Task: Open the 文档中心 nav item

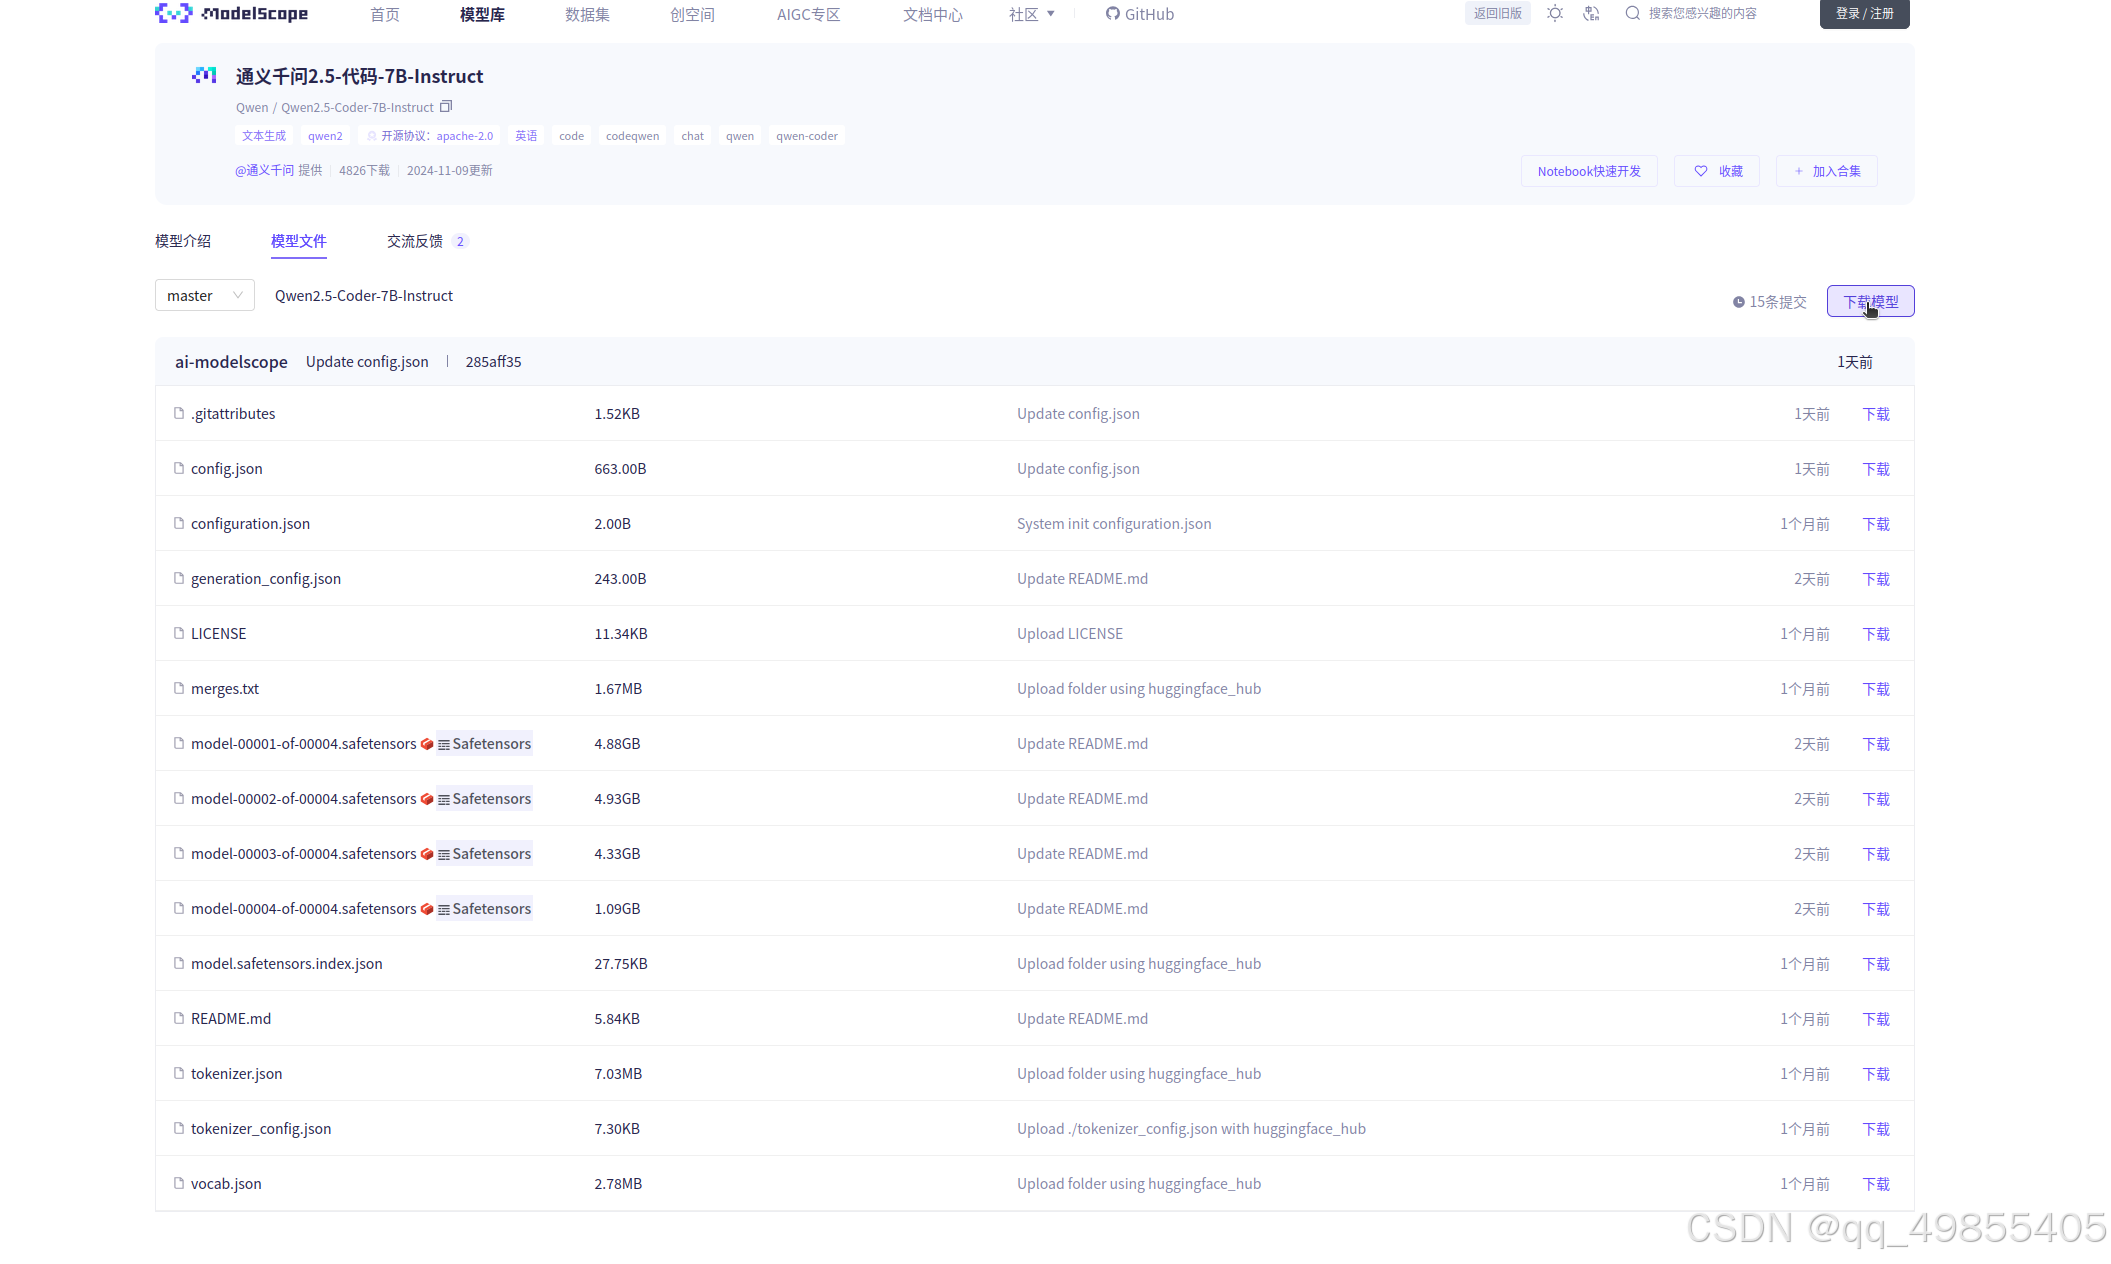Action: click(x=932, y=14)
